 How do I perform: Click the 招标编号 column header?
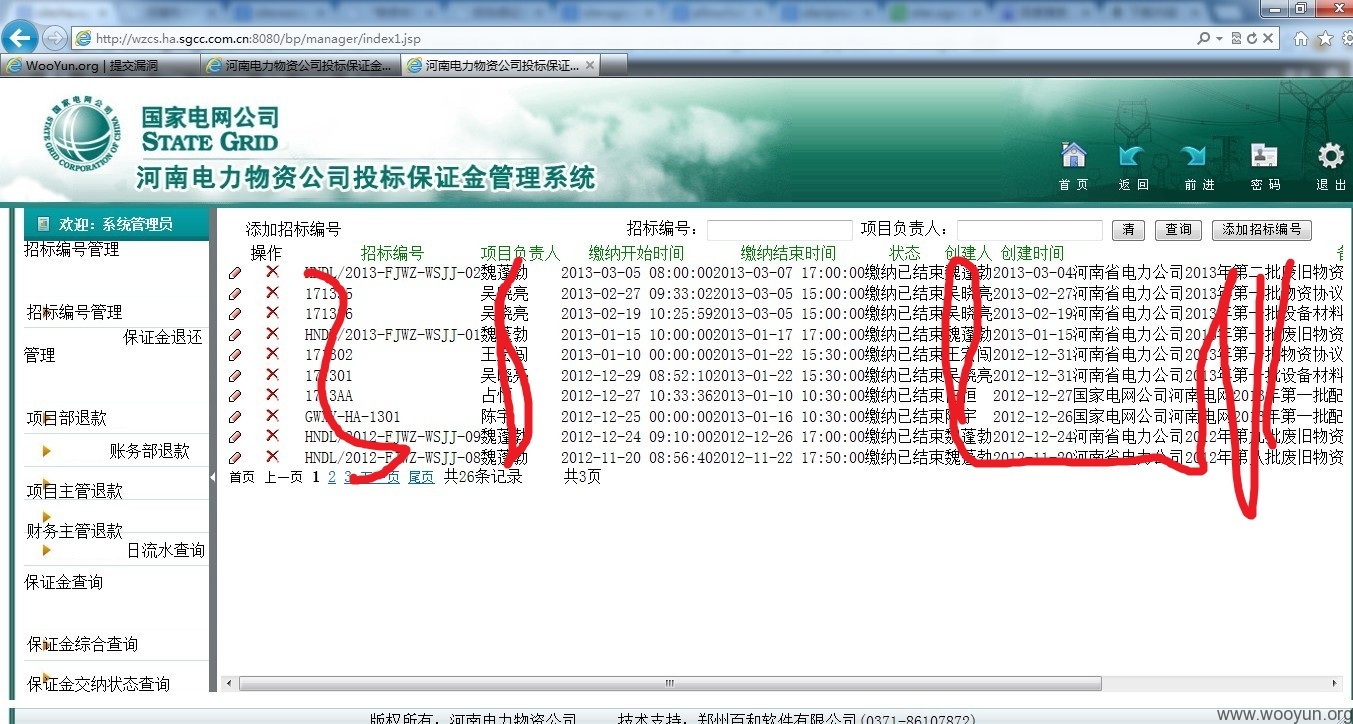392,253
